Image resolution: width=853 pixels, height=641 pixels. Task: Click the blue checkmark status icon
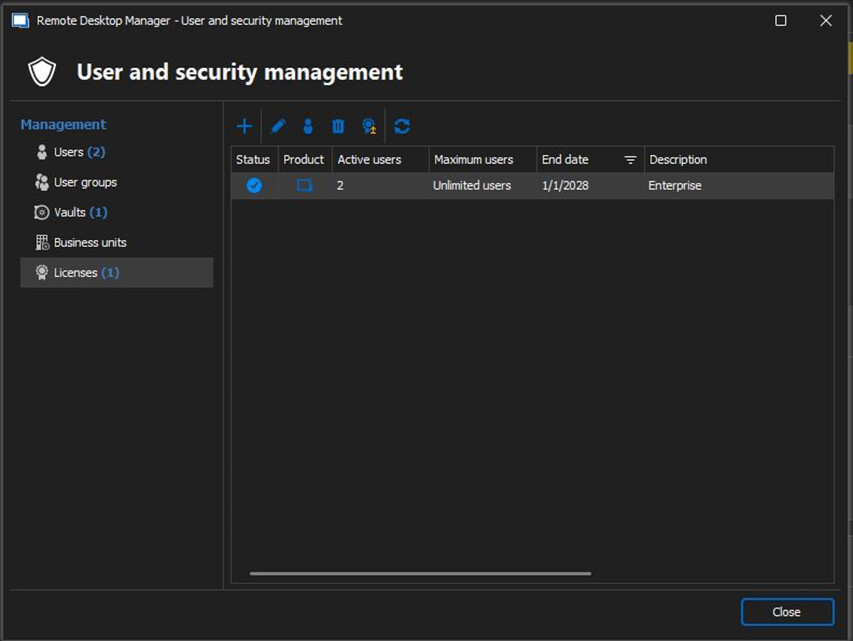click(254, 186)
